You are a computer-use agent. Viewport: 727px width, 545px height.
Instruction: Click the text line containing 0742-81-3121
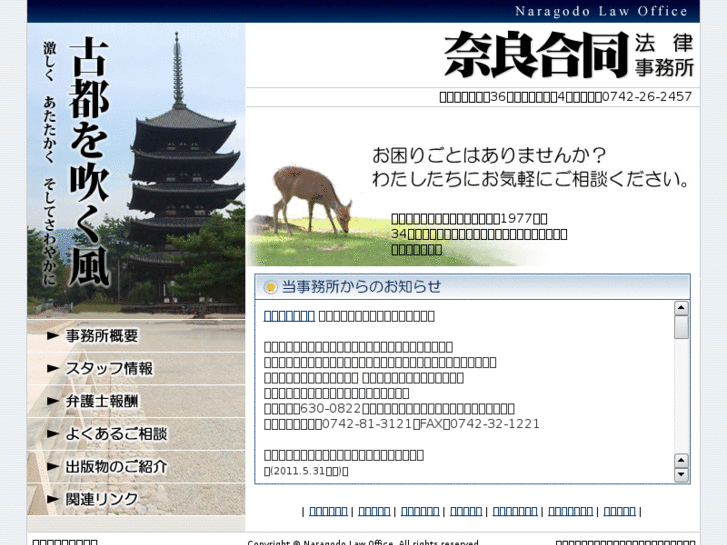point(402,424)
